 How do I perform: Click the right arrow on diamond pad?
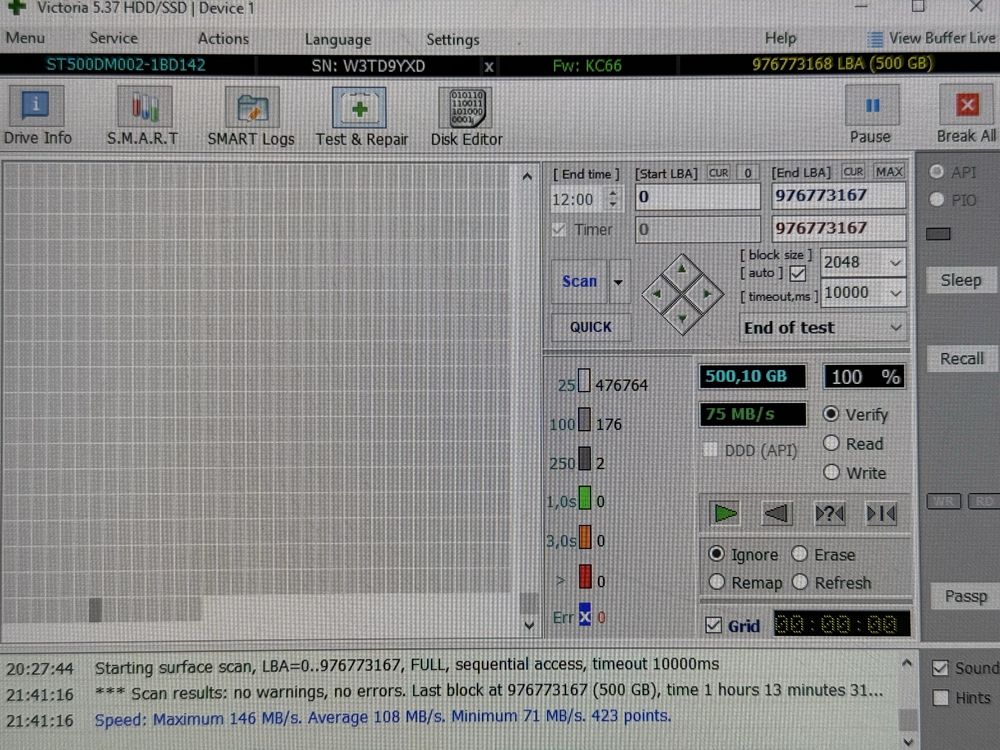pos(707,294)
